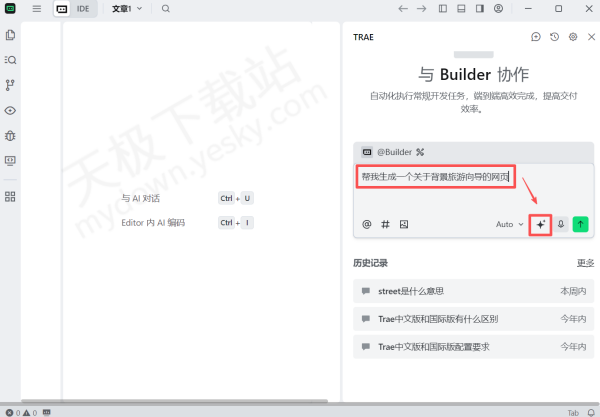Click the green send arrow button
Viewport: 600px width, 417px height.
(581, 224)
